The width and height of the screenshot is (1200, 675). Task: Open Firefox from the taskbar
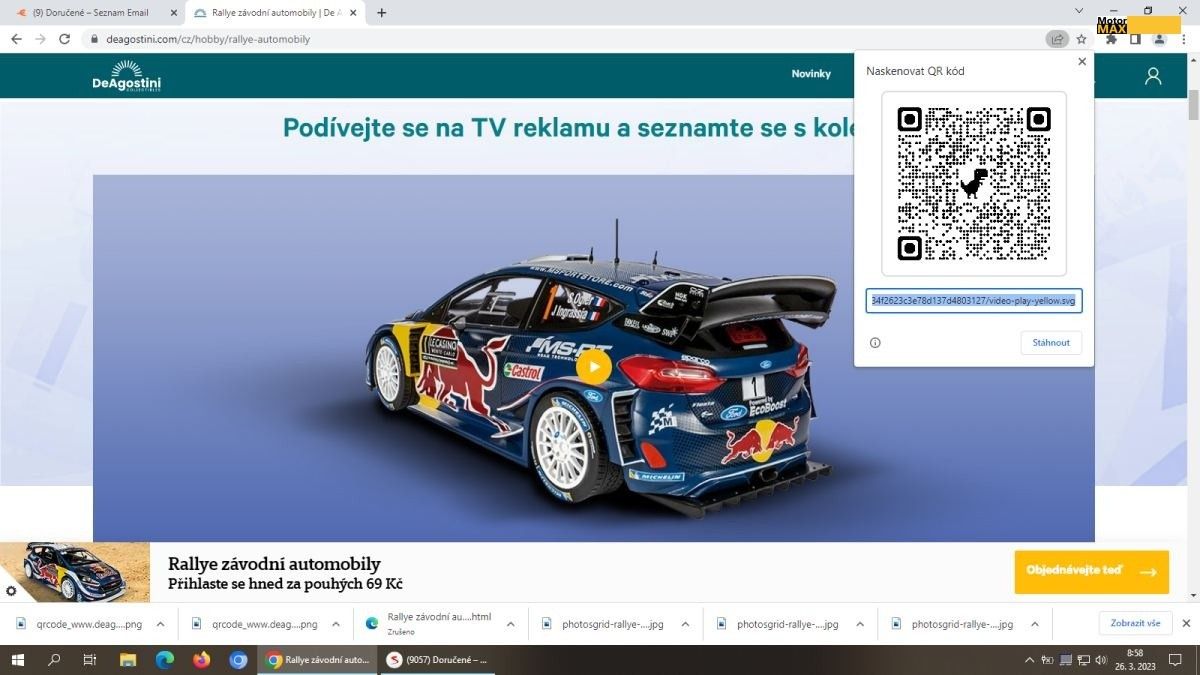(201, 660)
